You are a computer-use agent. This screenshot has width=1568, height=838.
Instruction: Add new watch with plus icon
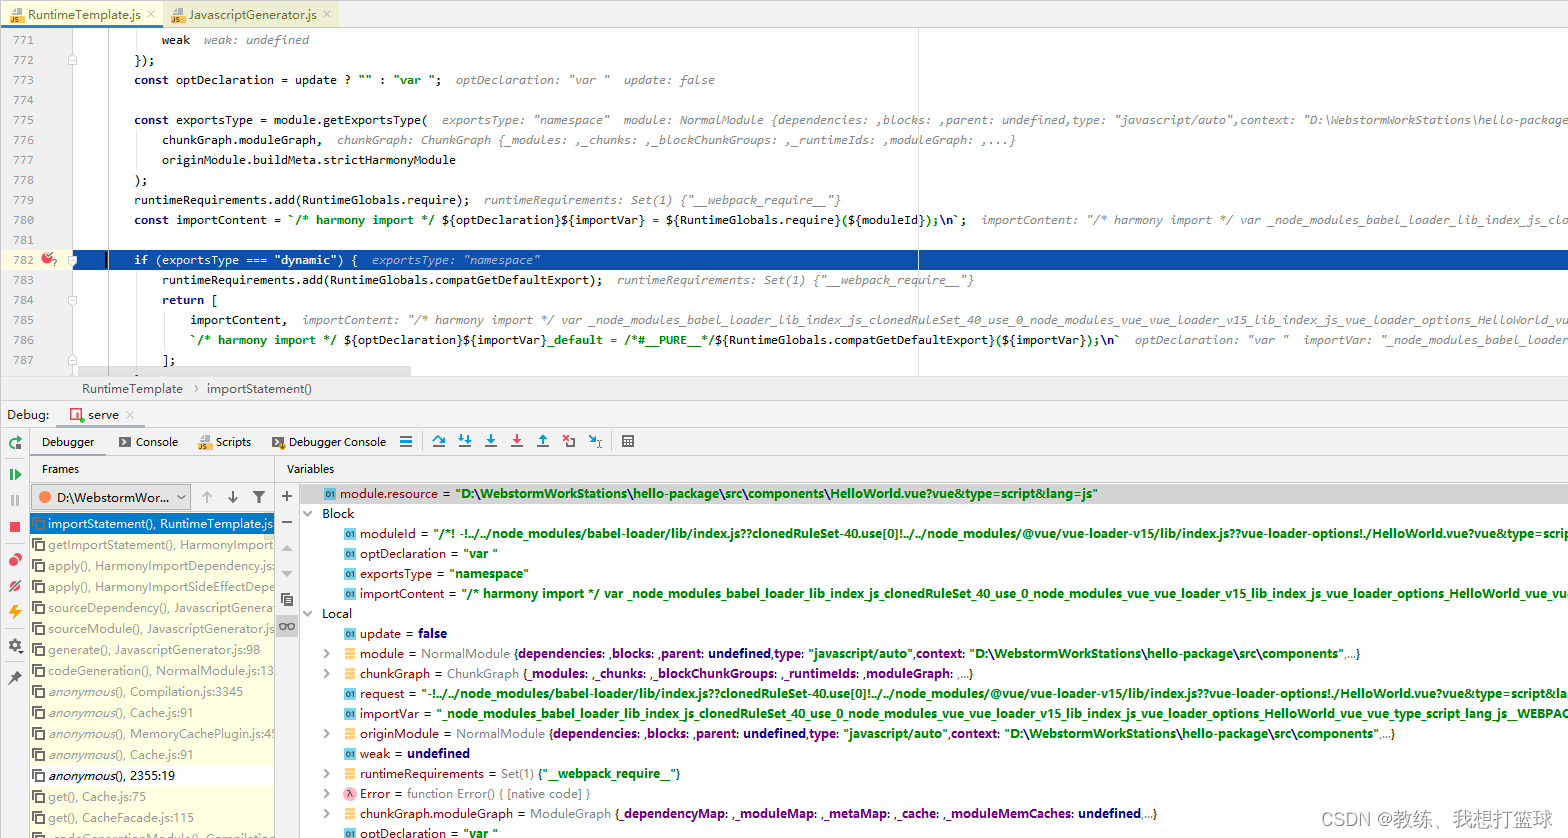(x=287, y=496)
